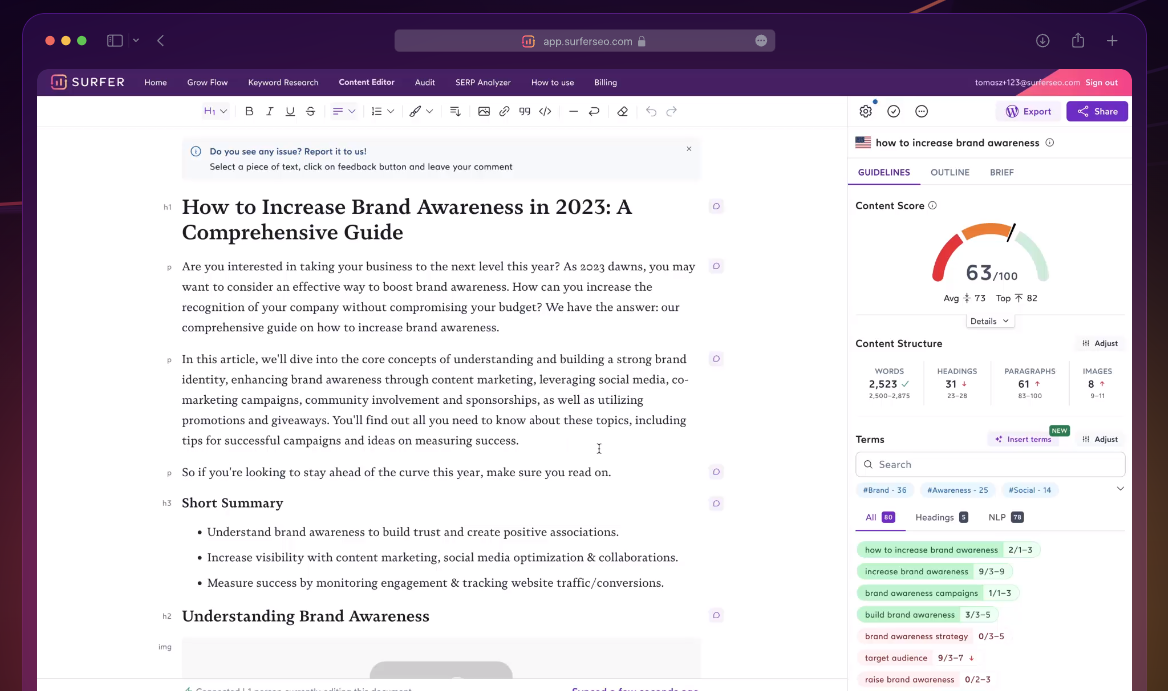Screen dimensions: 1168x691
Task: Select the GUIDELINES tab
Action: (x=884, y=172)
